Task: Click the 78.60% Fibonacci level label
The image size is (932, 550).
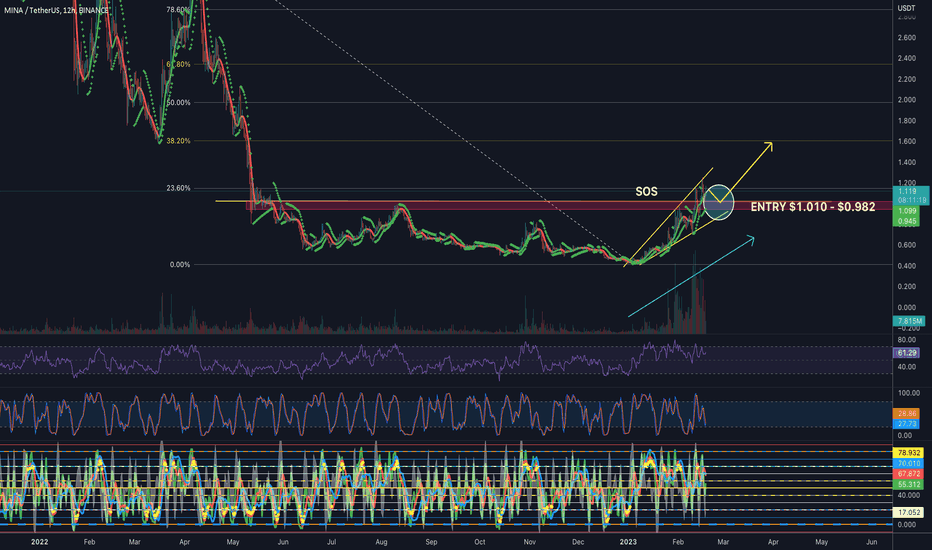Action: (x=178, y=10)
